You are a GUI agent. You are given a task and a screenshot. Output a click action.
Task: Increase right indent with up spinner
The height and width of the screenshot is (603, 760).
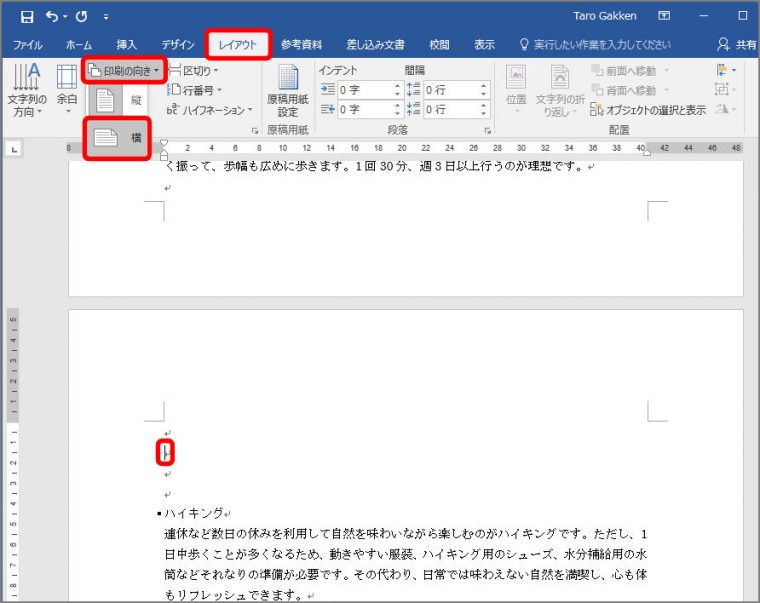397,106
